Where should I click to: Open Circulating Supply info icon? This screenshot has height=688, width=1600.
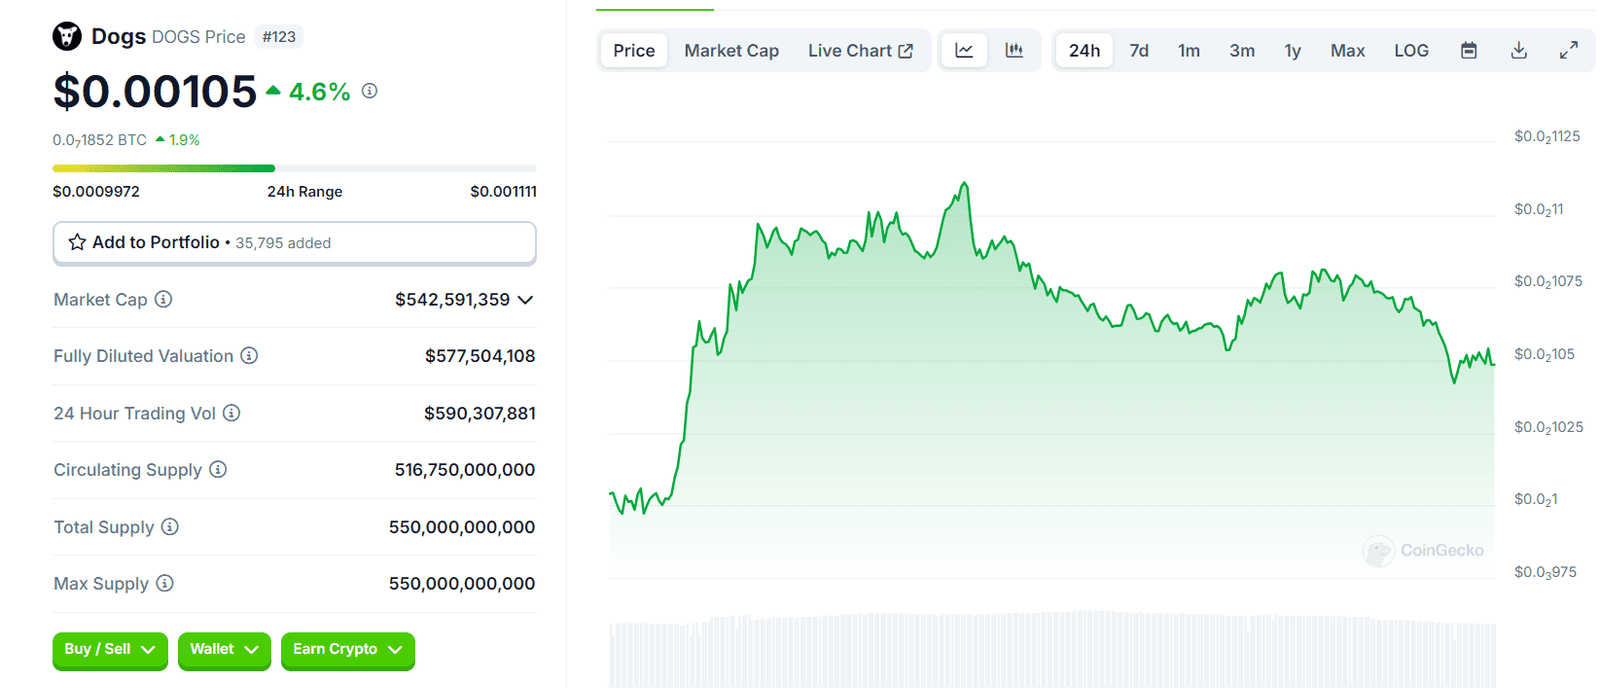pyautogui.click(x=218, y=469)
